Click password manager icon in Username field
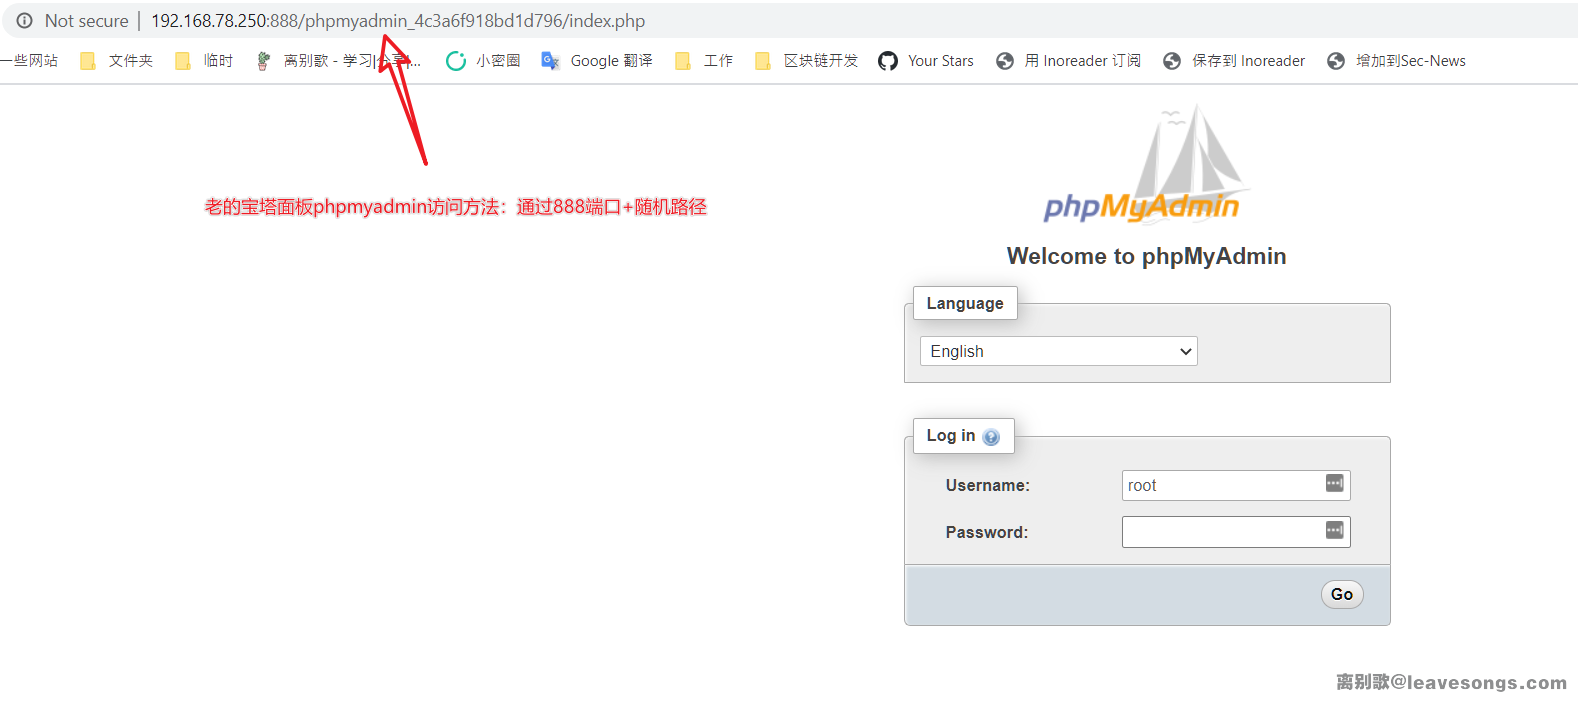1578x703 pixels. (x=1334, y=484)
